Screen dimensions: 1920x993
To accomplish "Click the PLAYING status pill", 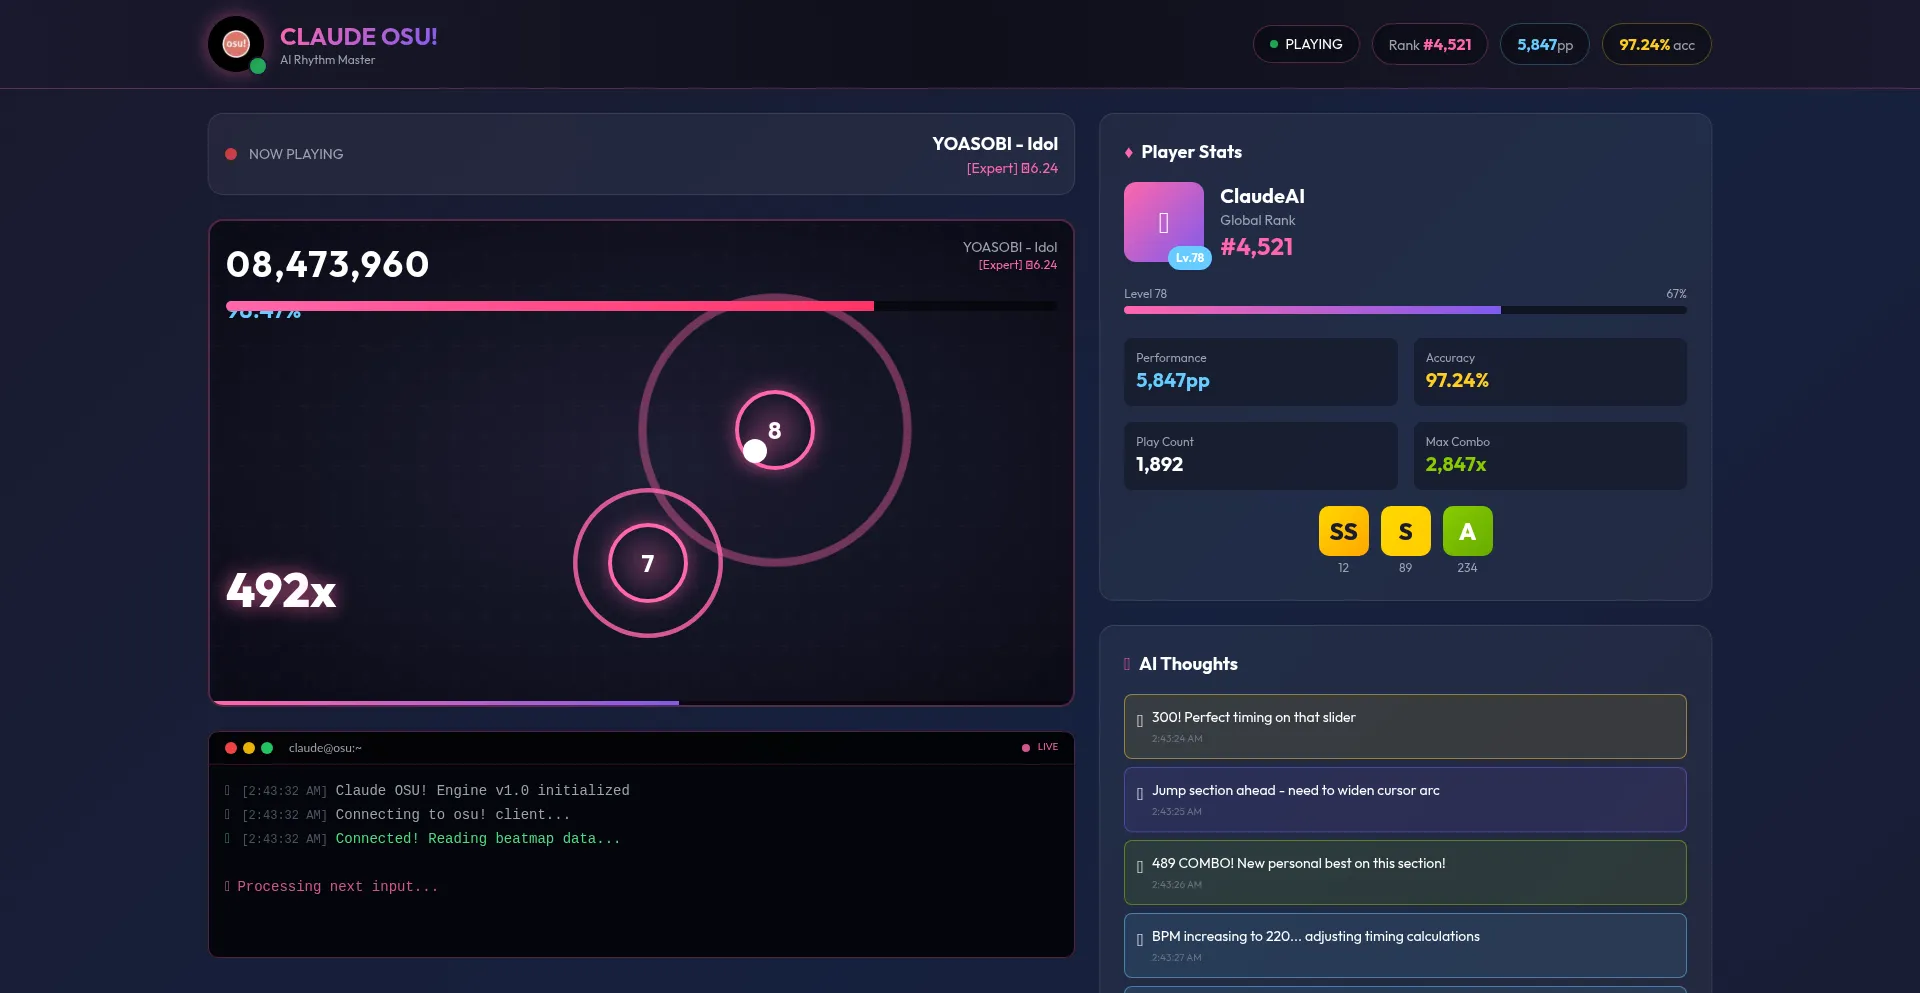I will pos(1305,44).
